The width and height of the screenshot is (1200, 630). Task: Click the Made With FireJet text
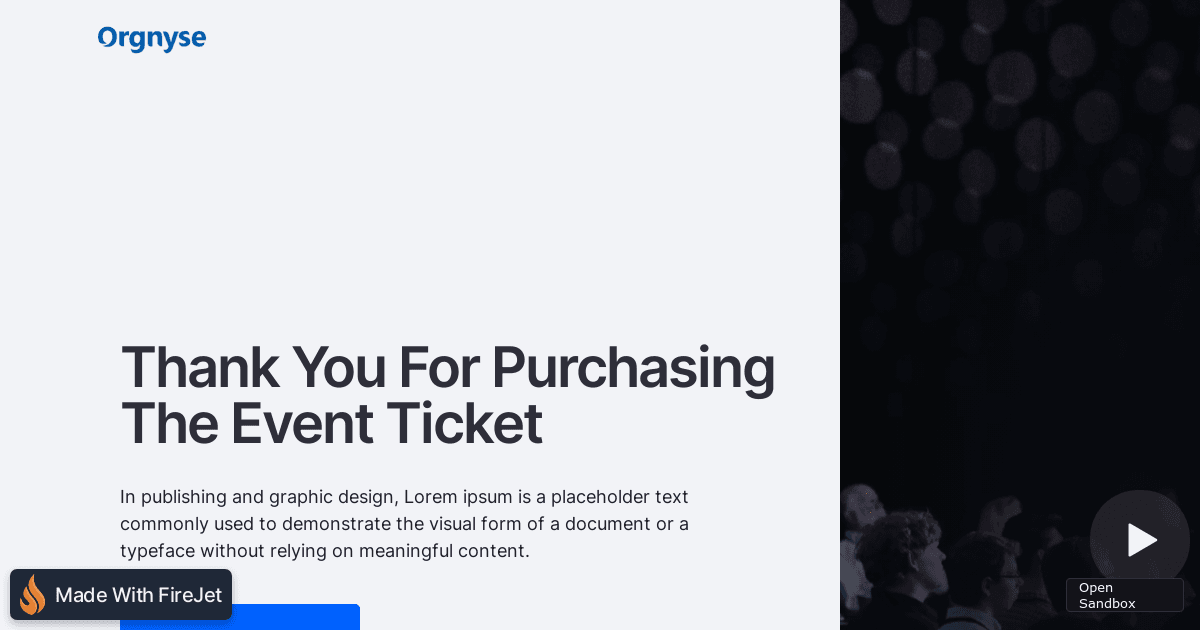tap(138, 595)
